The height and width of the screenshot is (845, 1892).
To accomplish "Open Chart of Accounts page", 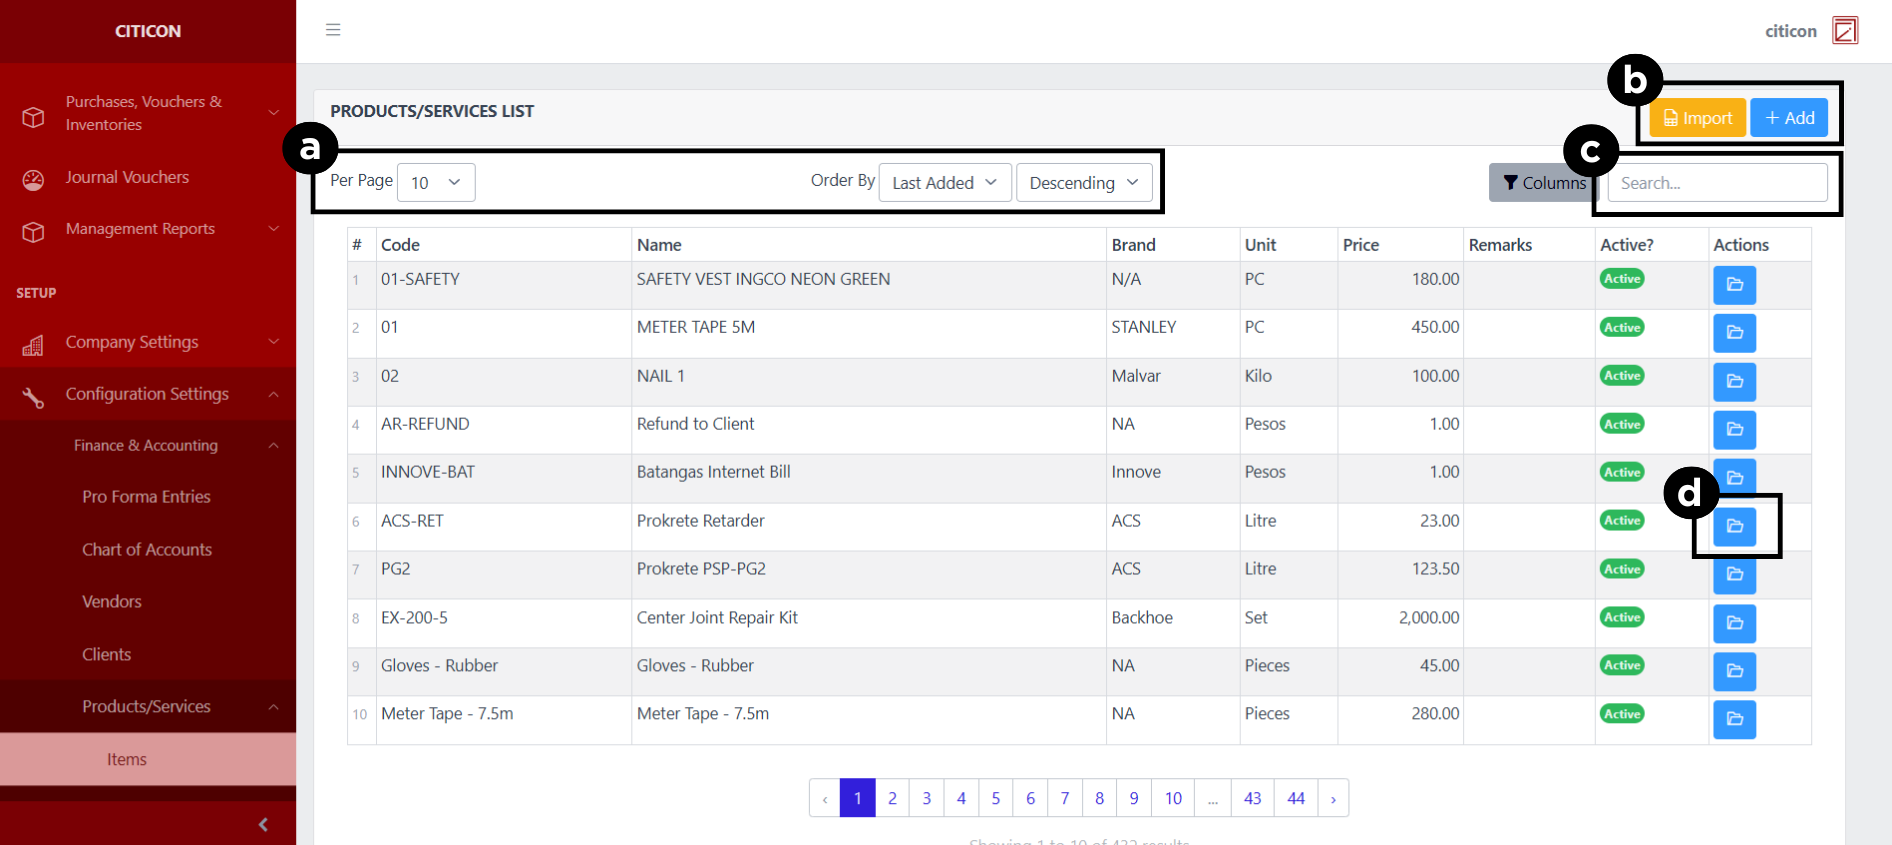I will [147, 549].
